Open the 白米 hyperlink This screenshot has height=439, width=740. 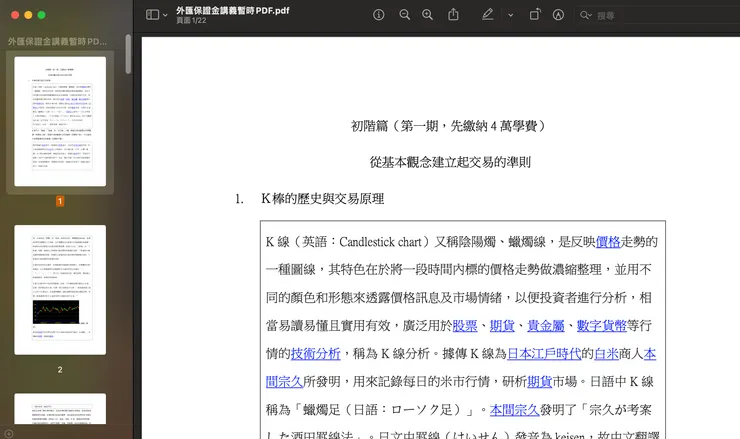point(606,354)
